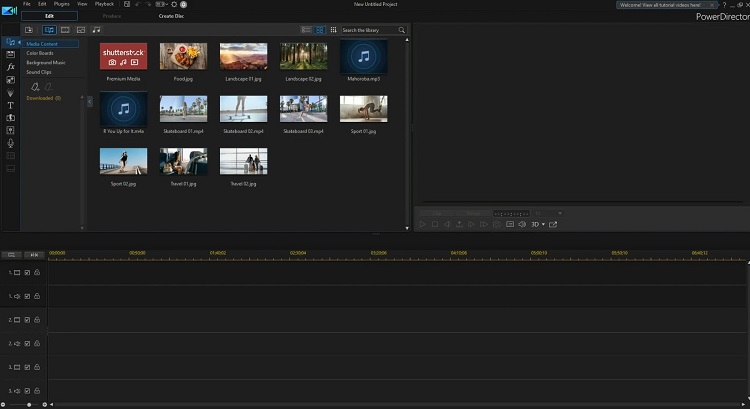Select the Landscape 01.jpg thumbnail

243,56
